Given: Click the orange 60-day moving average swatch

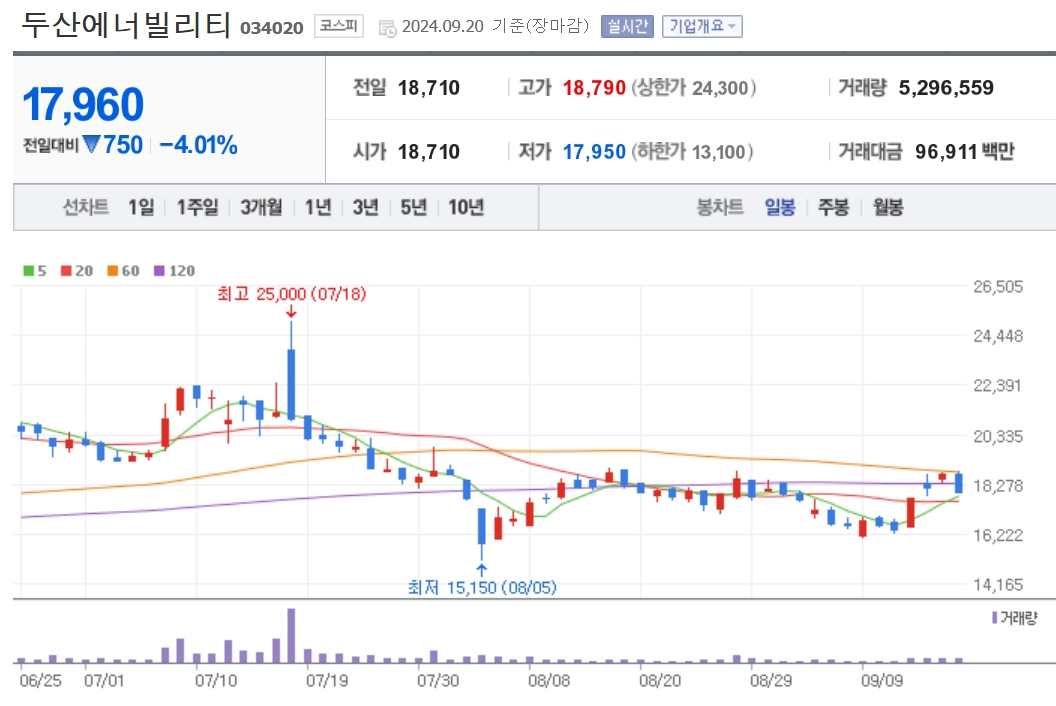Looking at the screenshot, I should click(x=112, y=271).
